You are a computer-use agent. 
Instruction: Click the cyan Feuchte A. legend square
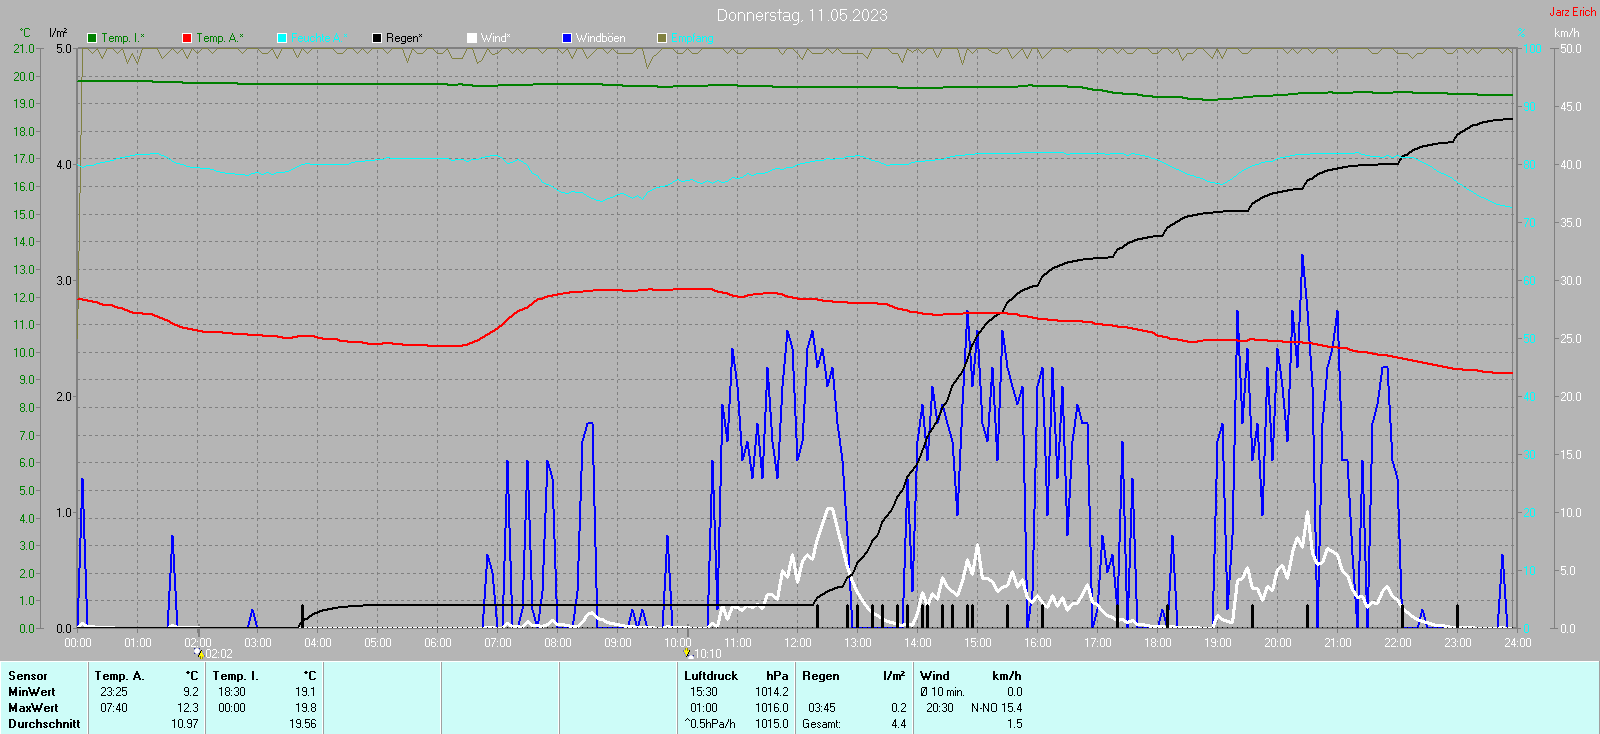pyautogui.click(x=282, y=38)
